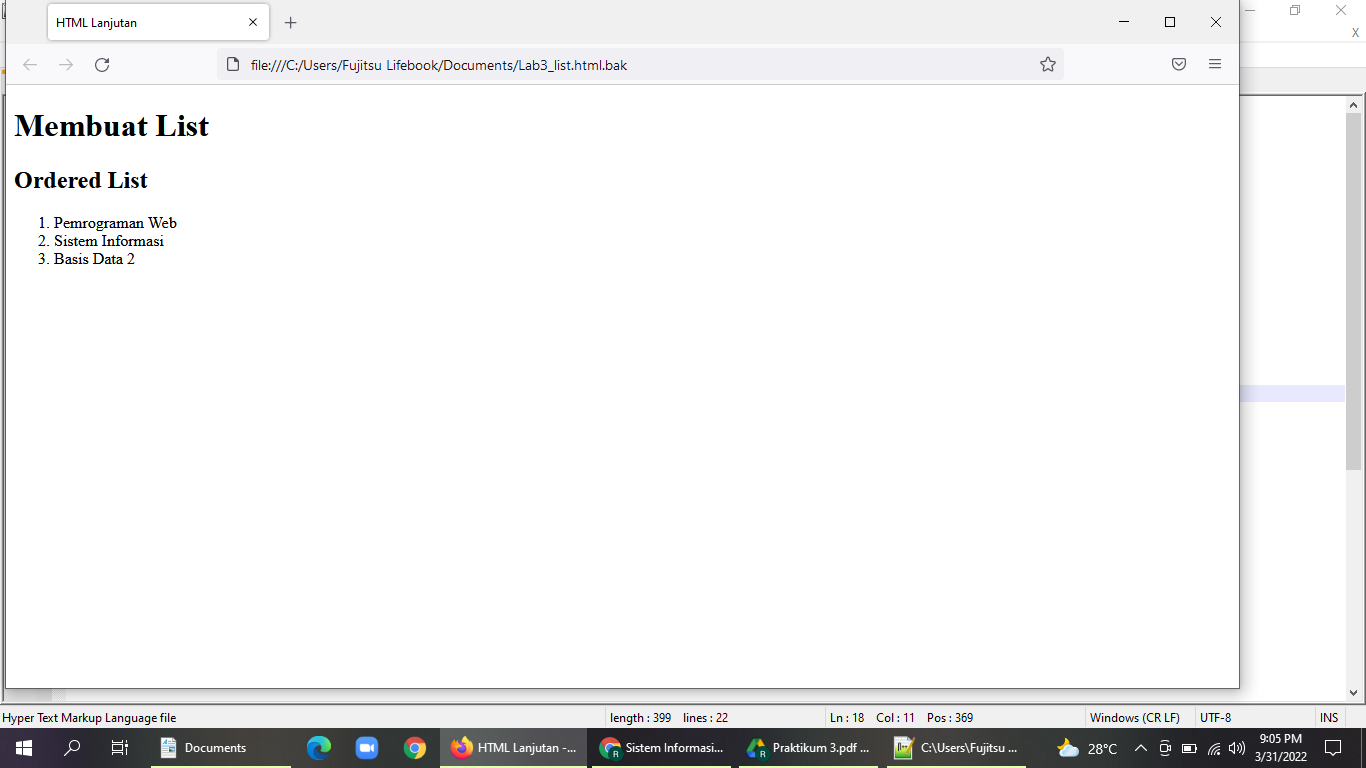Open the notification center

tap(1332, 747)
